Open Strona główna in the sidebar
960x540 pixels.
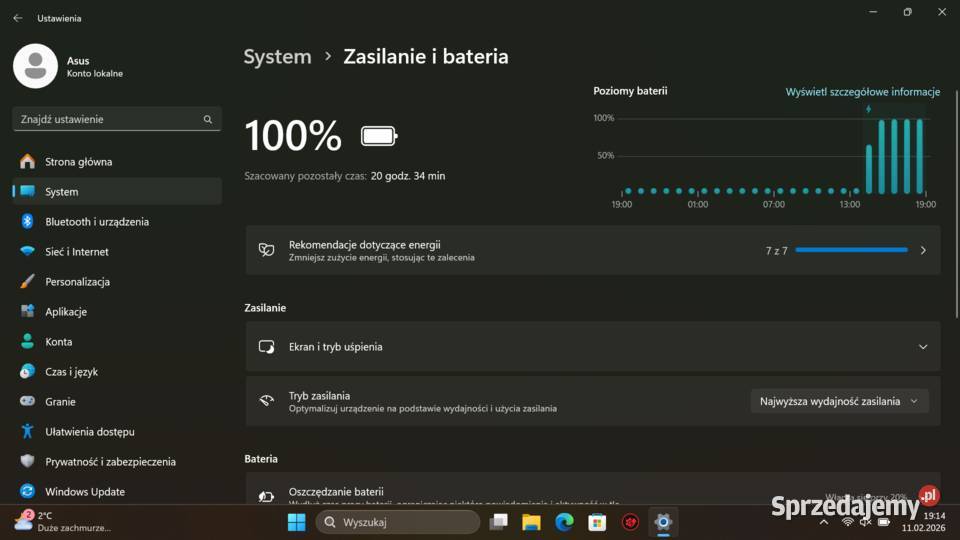click(x=117, y=162)
